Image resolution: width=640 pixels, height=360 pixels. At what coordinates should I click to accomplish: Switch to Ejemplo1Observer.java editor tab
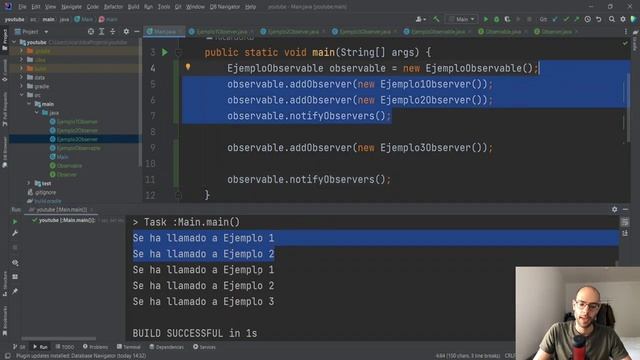point(221,31)
